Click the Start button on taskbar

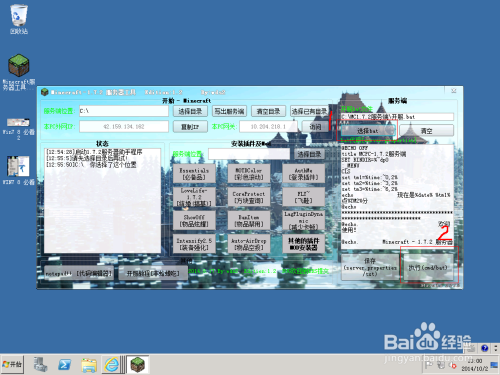(x=12, y=364)
